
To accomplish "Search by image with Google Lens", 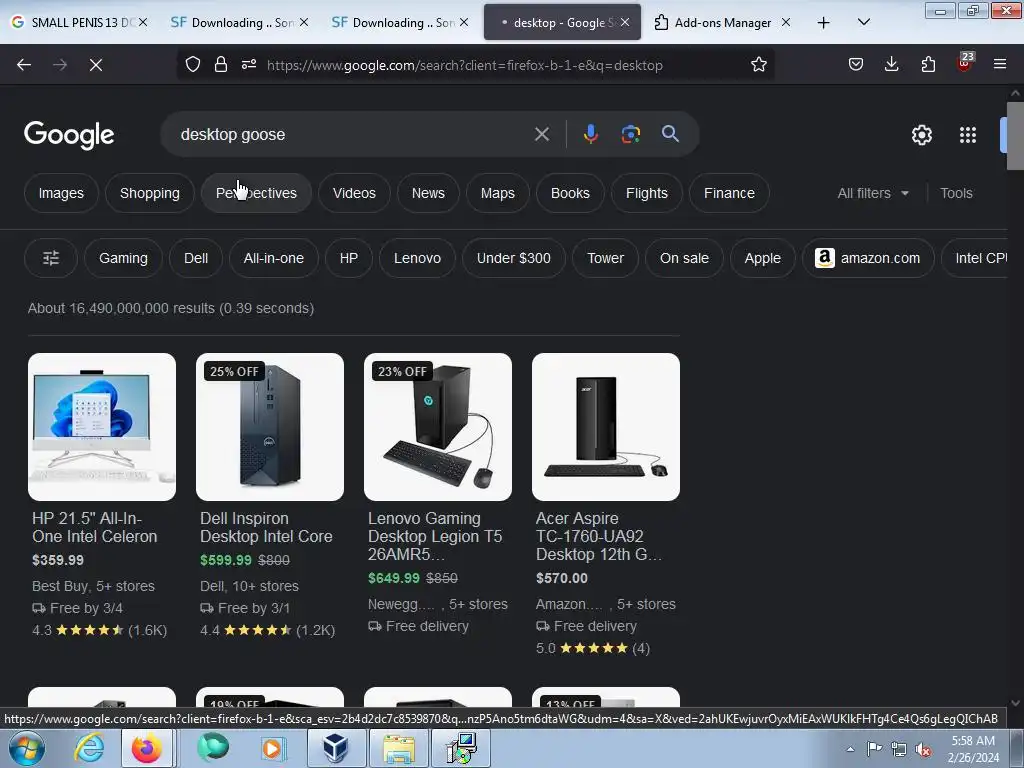I will (x=630, y=135).
